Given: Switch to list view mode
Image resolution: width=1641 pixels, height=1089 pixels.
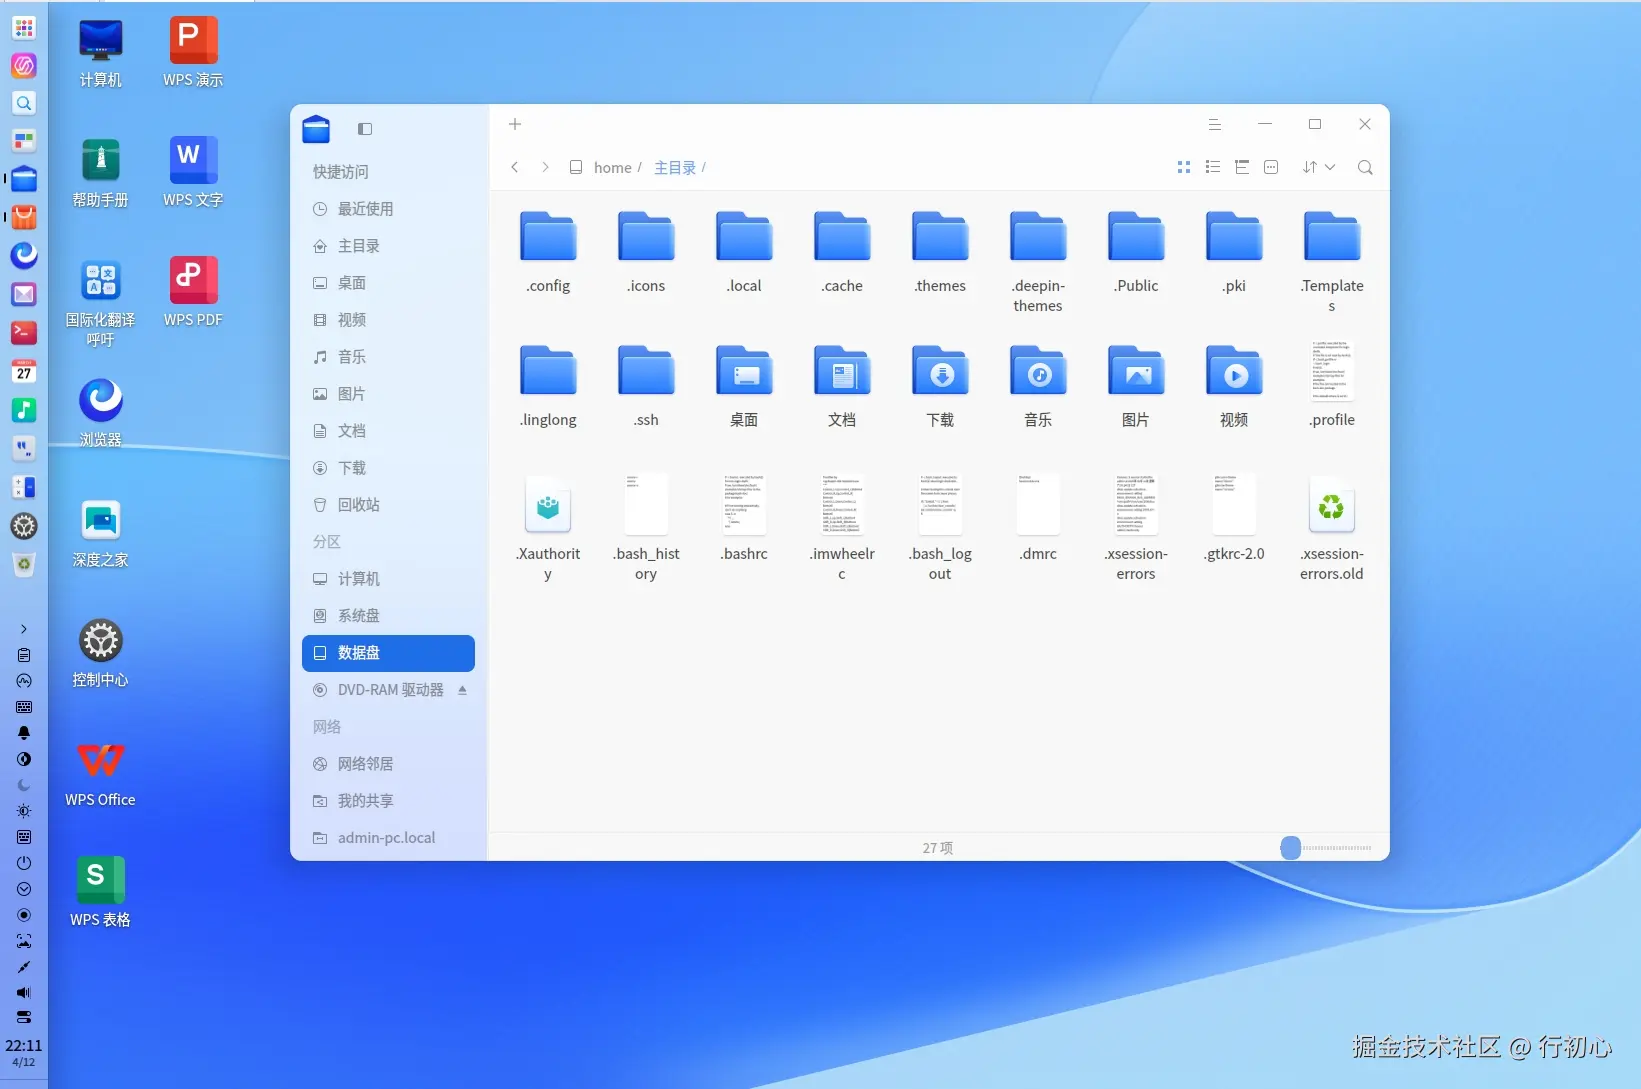Looking at the screenshot, I should (x=1212, y=167).
